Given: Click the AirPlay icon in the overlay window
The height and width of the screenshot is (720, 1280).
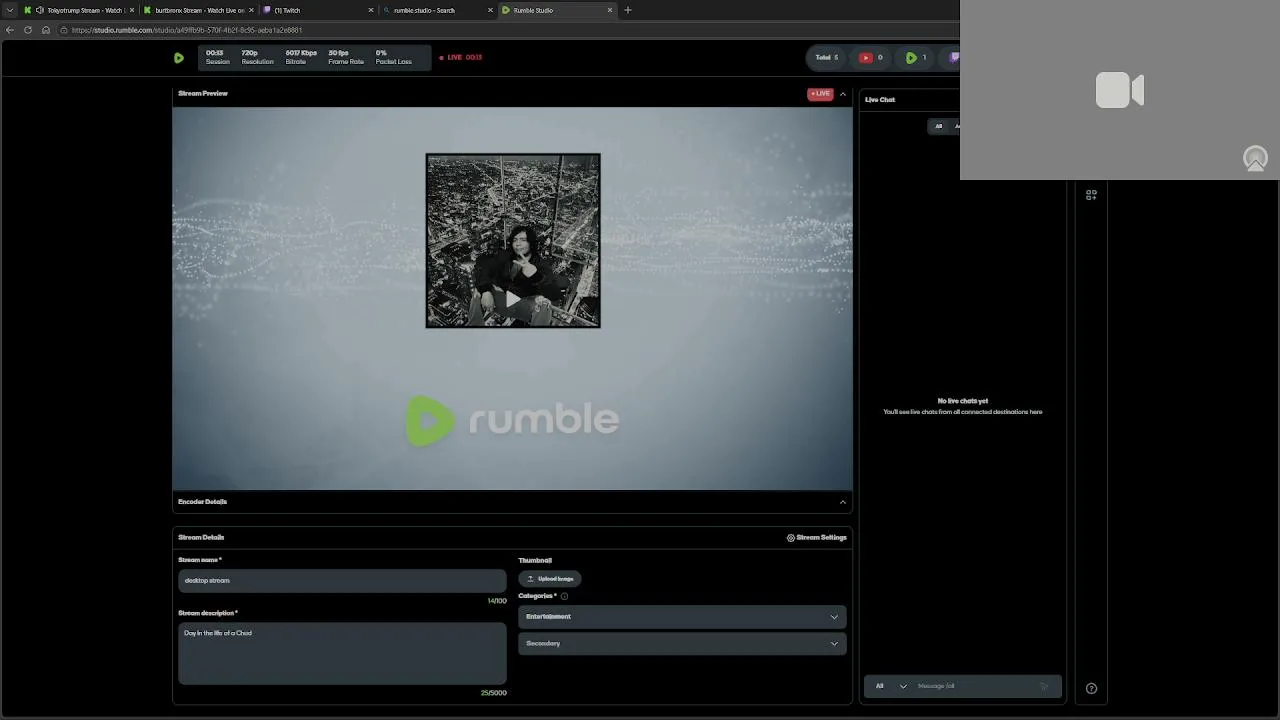Looking at the screenshot, I should (x=1255, y=158).
